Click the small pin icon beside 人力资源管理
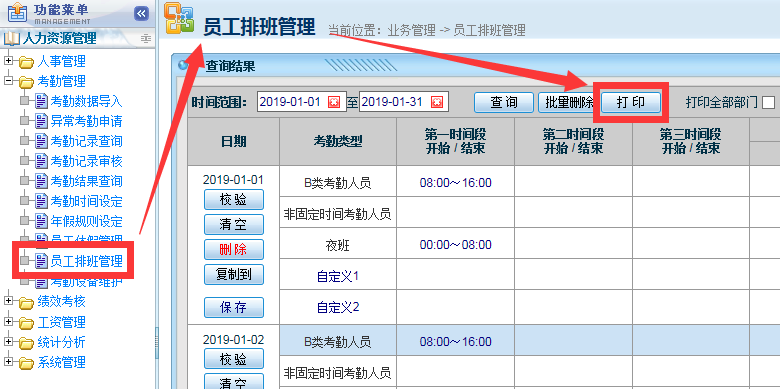This screenshot has height=389, width=780. point(145,38)
